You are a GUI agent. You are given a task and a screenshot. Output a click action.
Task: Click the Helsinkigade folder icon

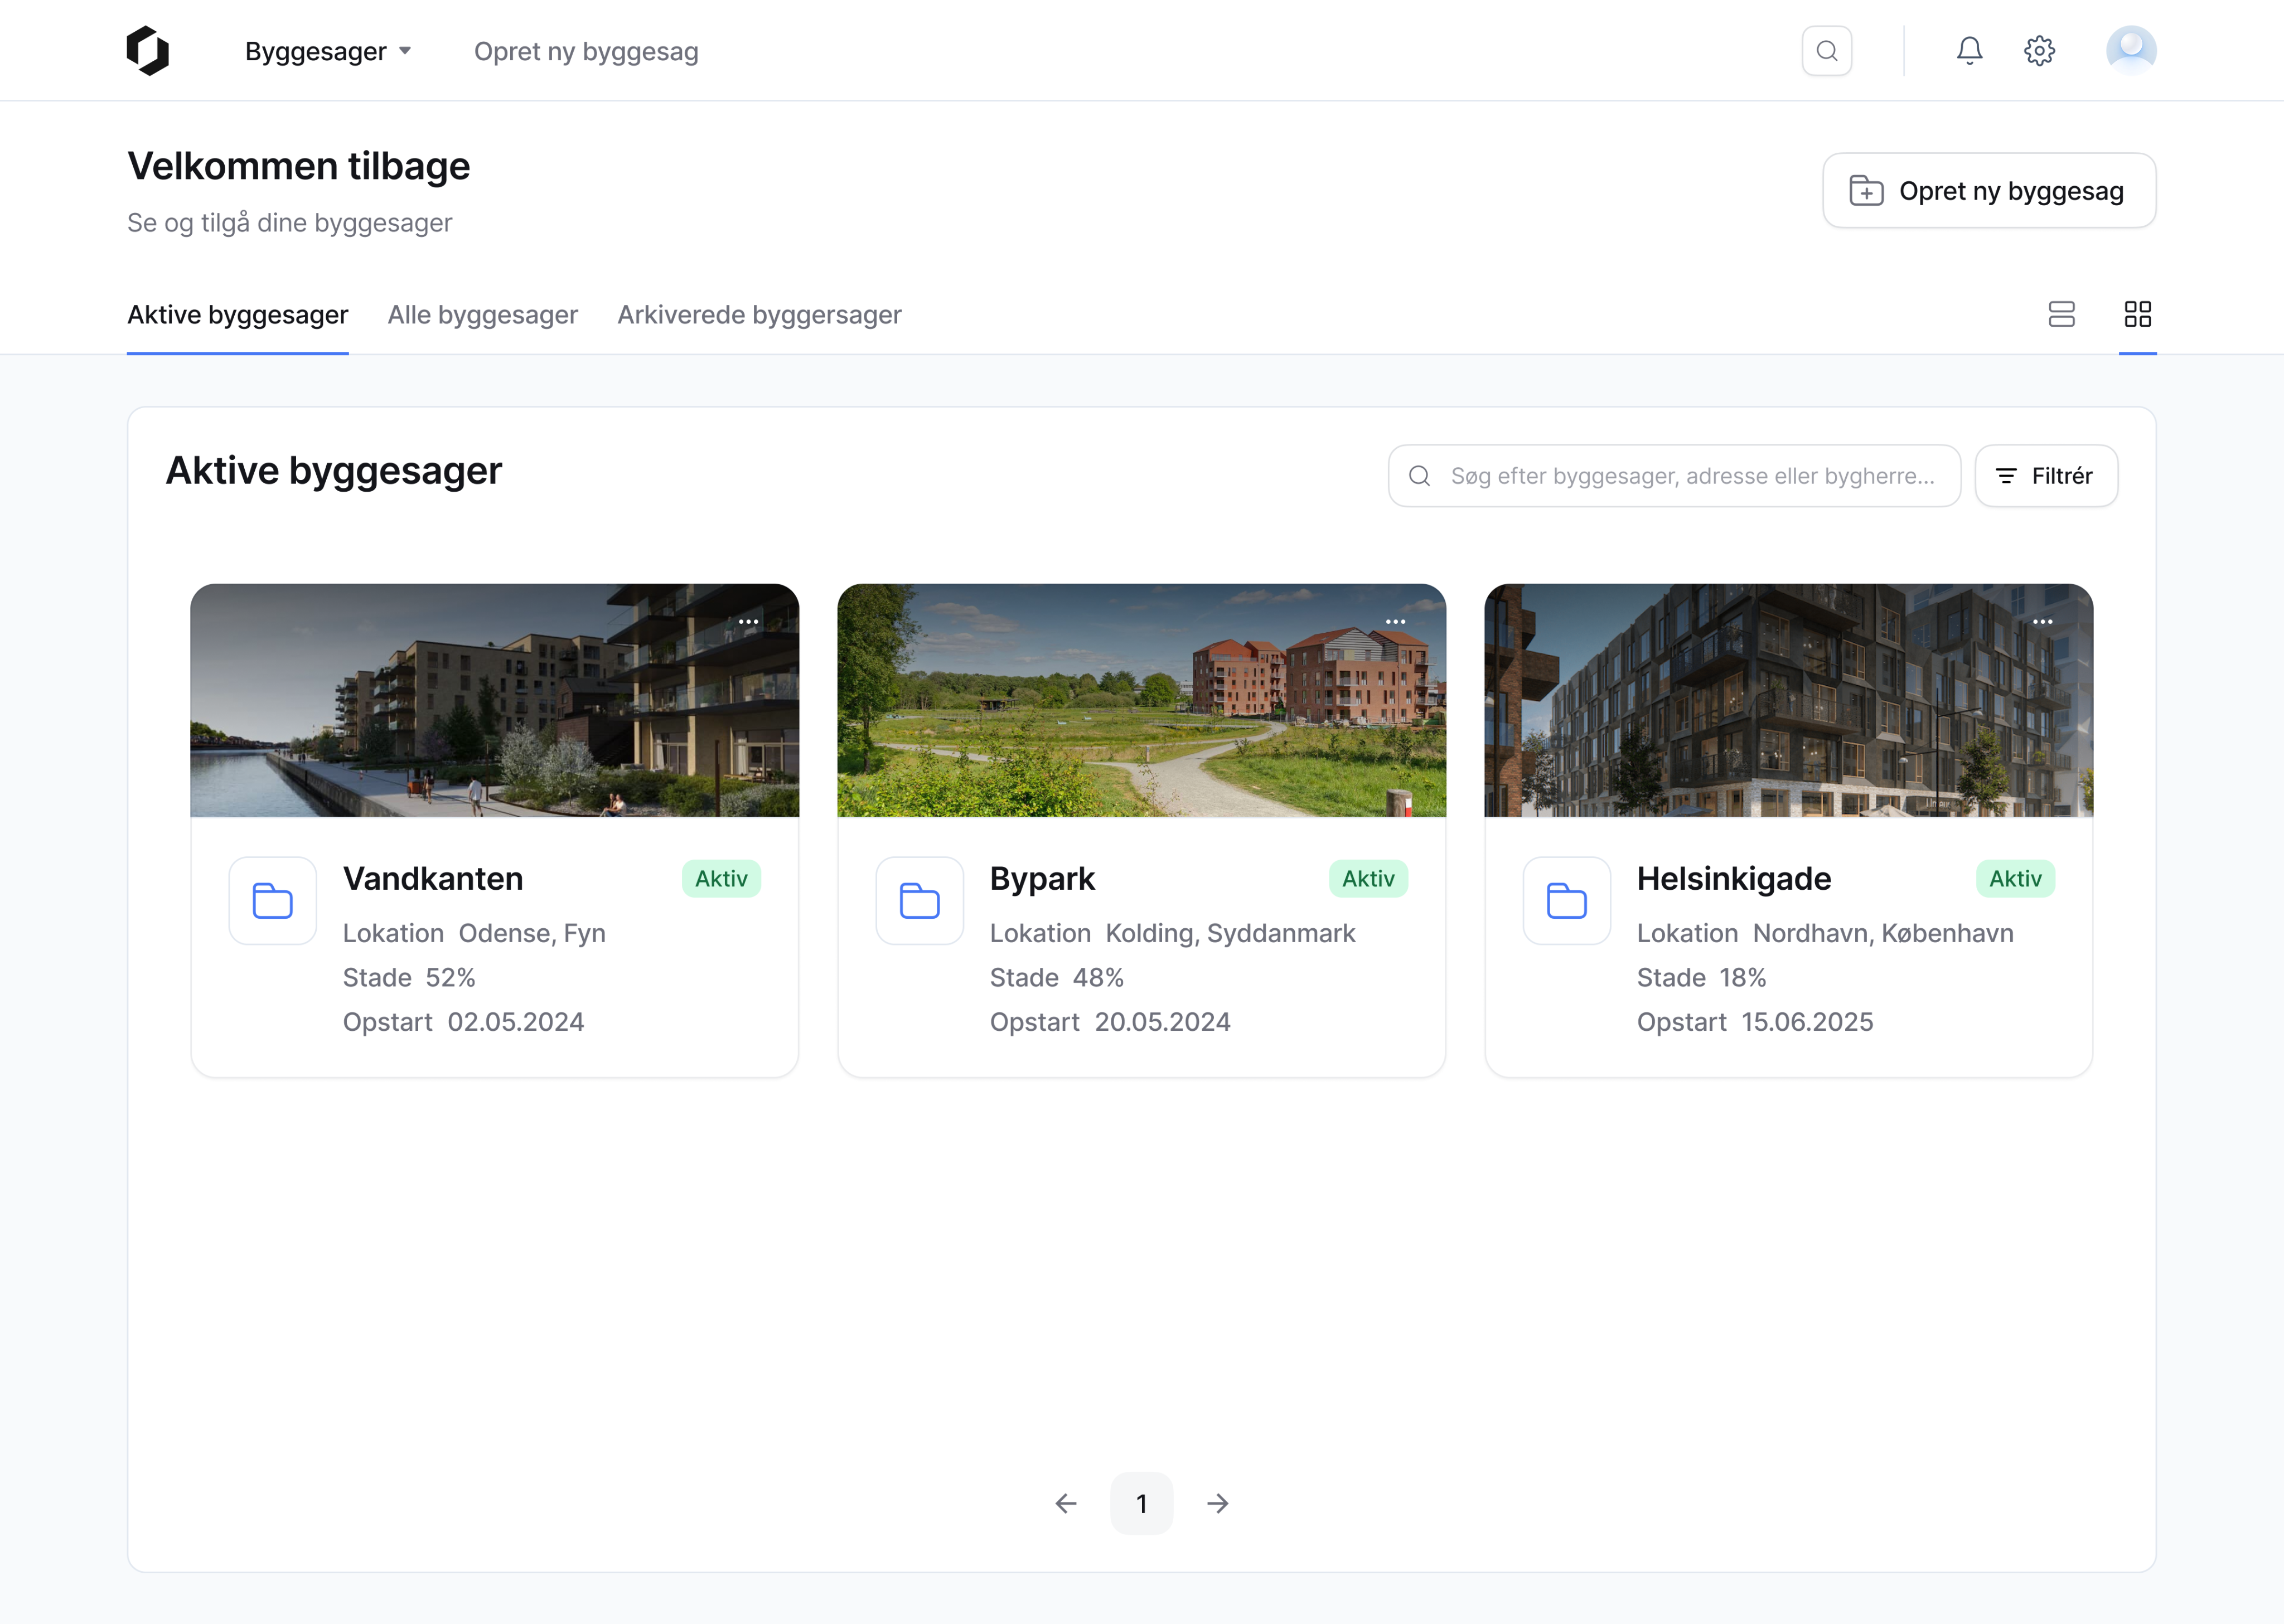[x=1566, y=900]
